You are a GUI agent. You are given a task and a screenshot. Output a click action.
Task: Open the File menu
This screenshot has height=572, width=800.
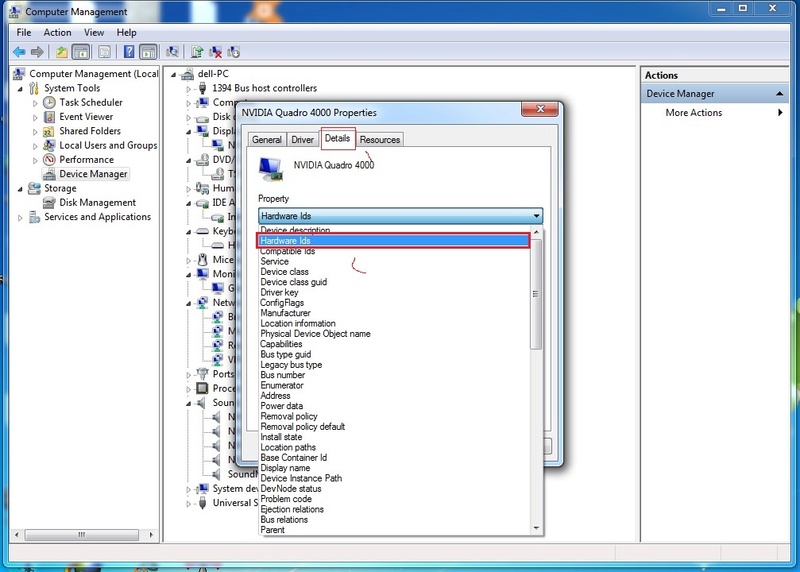(x=23, y=32)
